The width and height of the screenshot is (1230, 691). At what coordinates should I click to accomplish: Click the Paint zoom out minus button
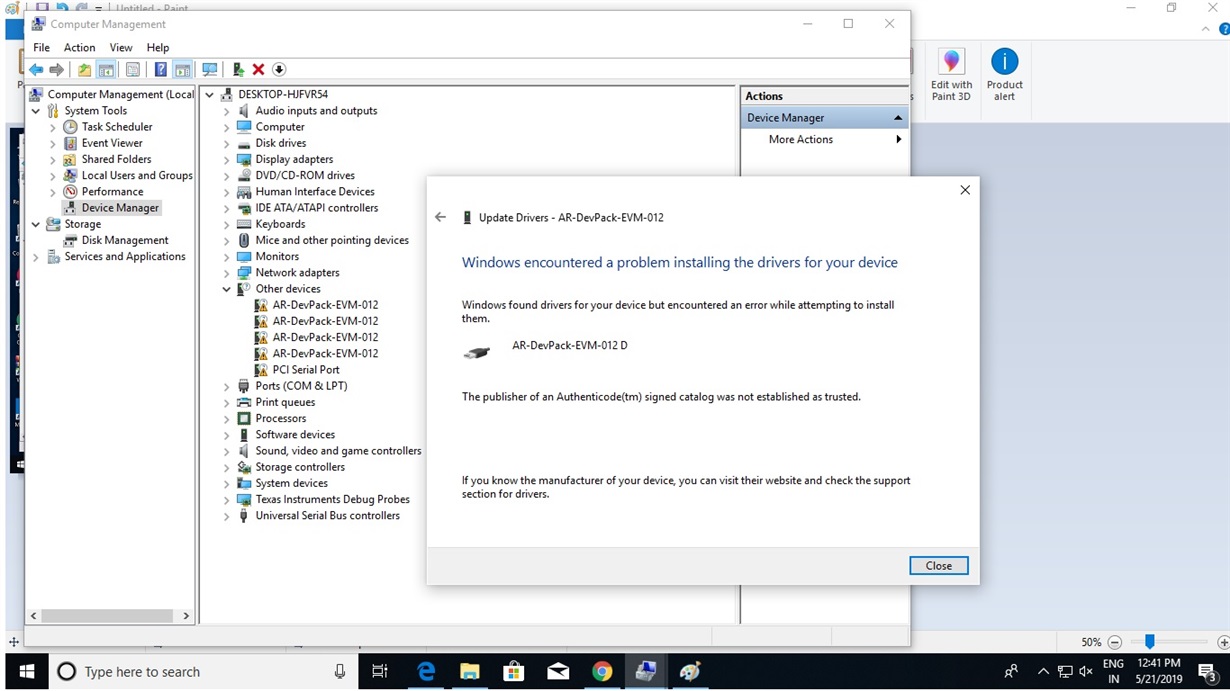[1115, 643]
